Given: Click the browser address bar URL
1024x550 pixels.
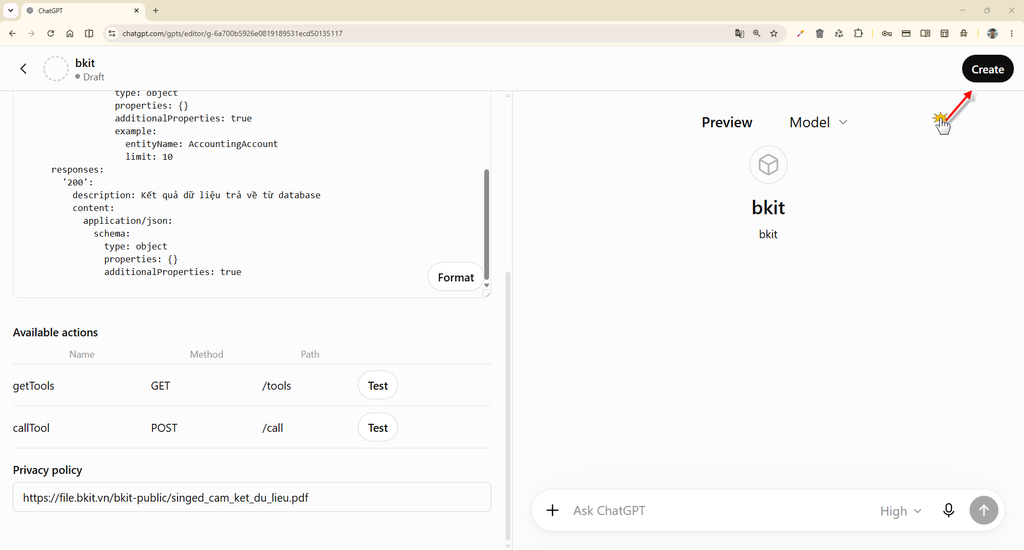Looking at the screenshot, I should click(232, 33).
